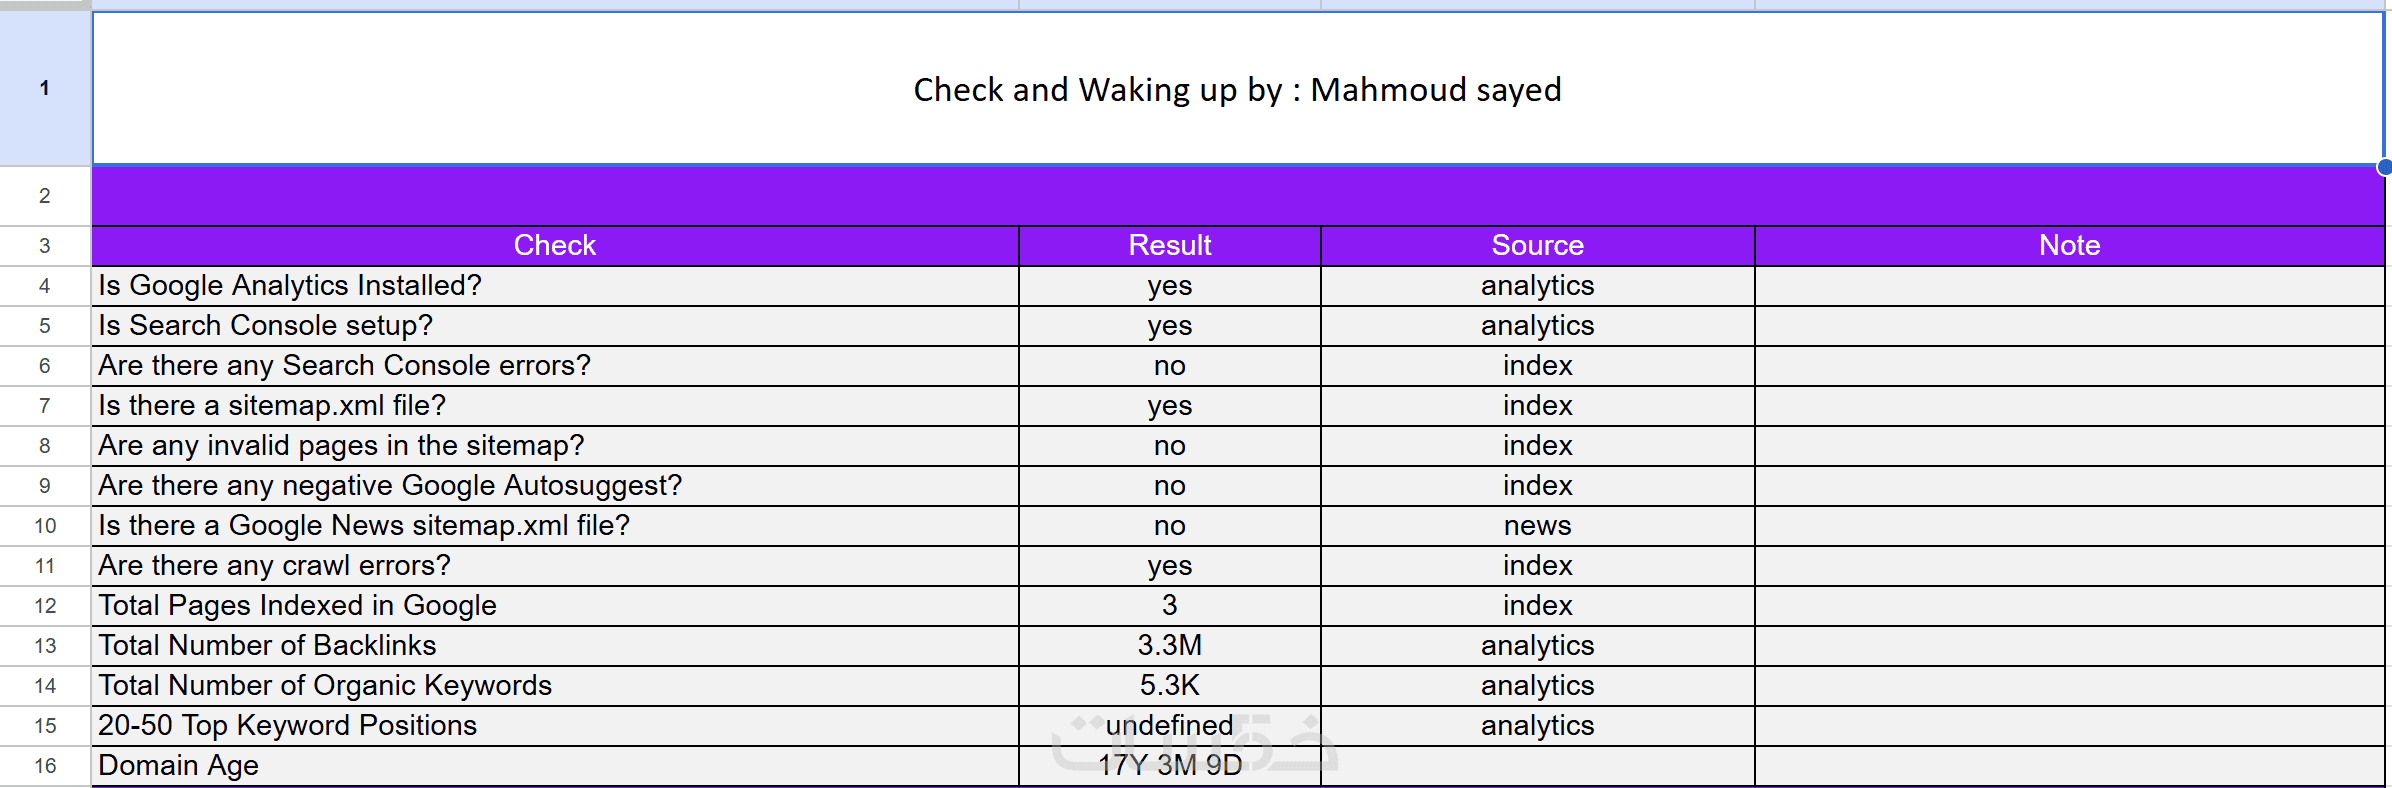The image size is (2392, 788).
Task: Select the "Result" column heading cell
Action: (x=1169, y=246)
